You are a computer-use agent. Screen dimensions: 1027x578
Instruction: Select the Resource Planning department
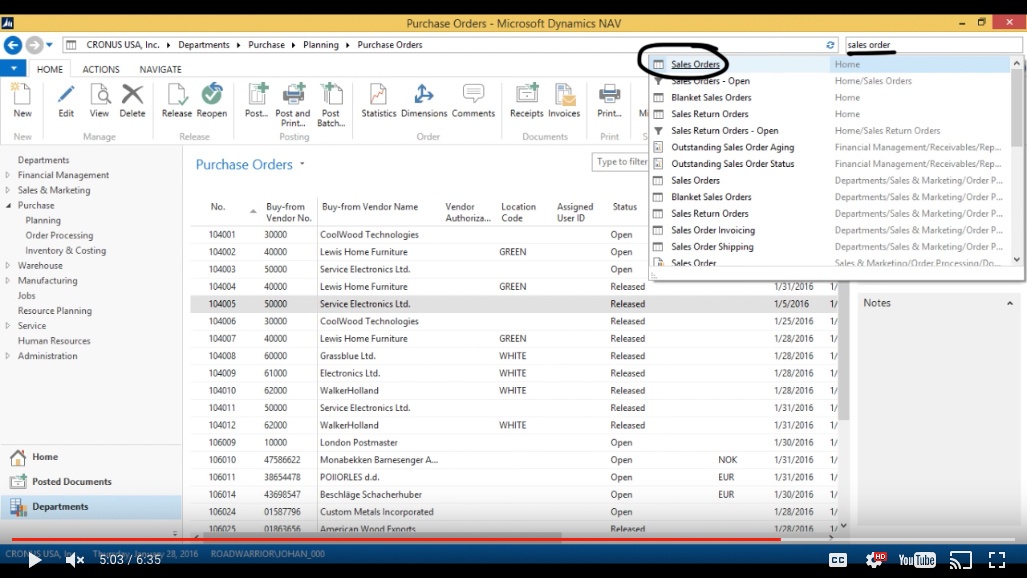[x=54, y=311]
